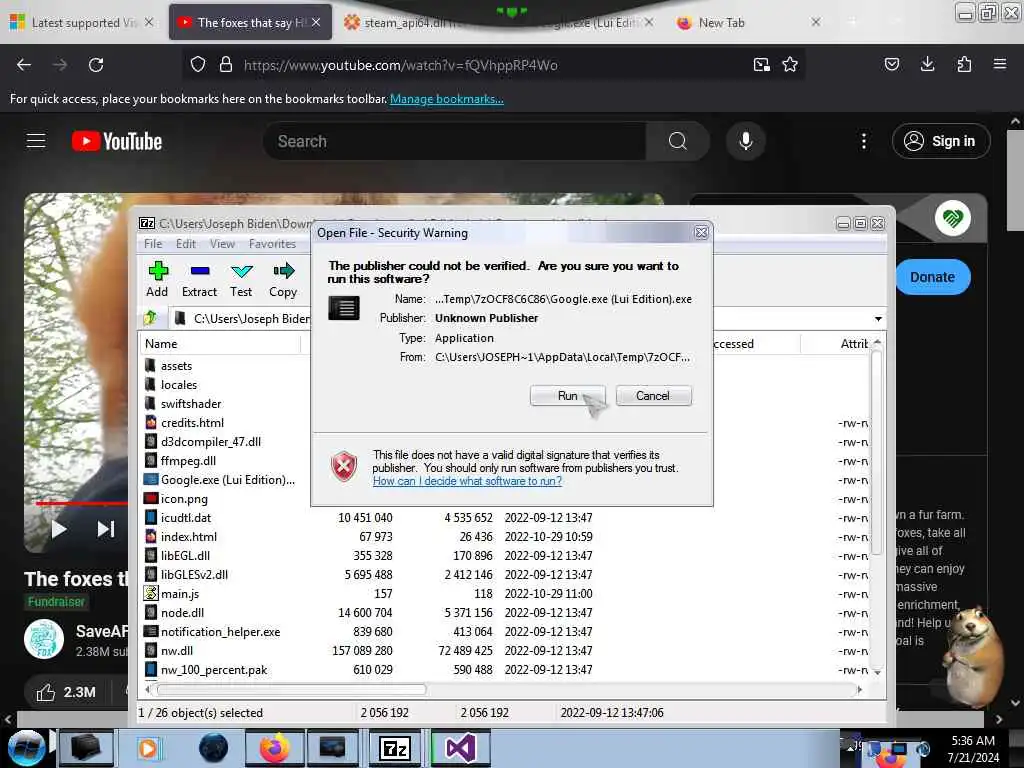
Task: Click the YouTube search magnifier button
Action: click(678, 141)
